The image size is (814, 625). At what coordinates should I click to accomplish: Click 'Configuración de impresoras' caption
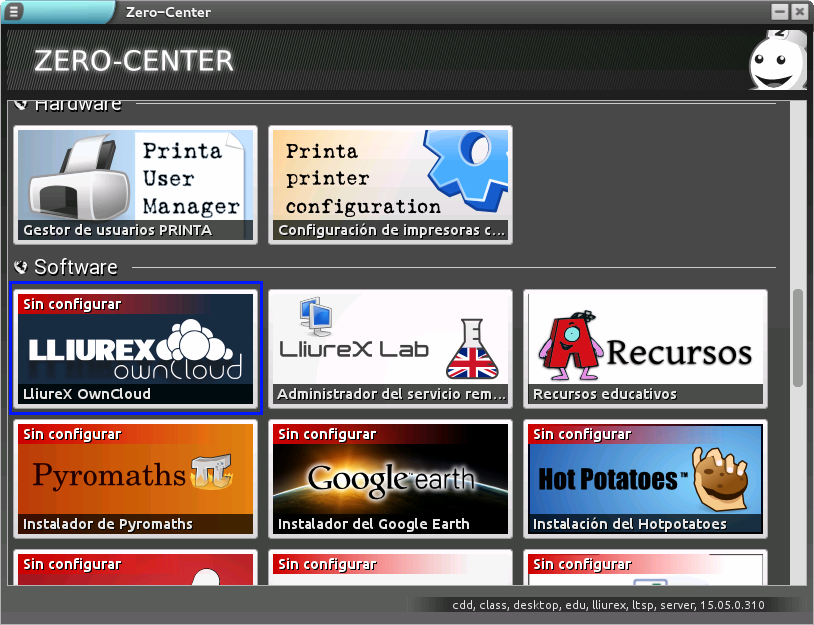[x=391, y=230]
